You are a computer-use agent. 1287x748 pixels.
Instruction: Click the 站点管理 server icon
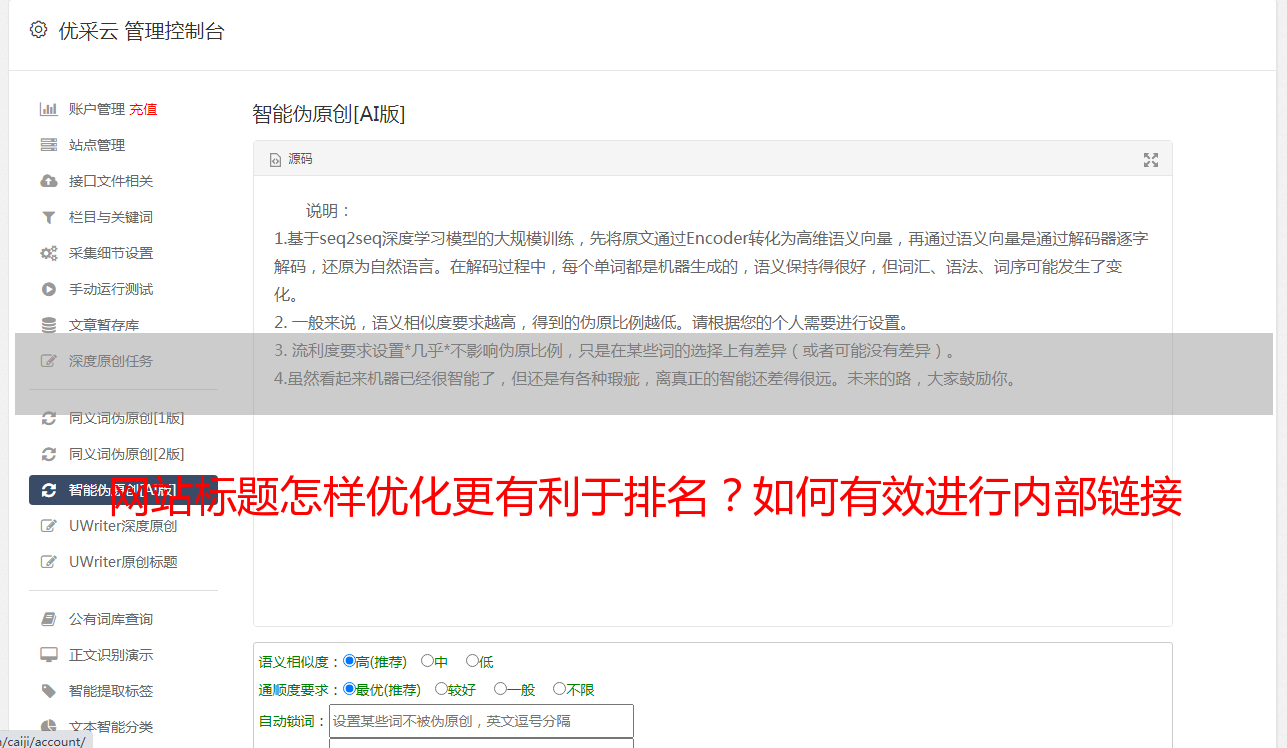48,145
